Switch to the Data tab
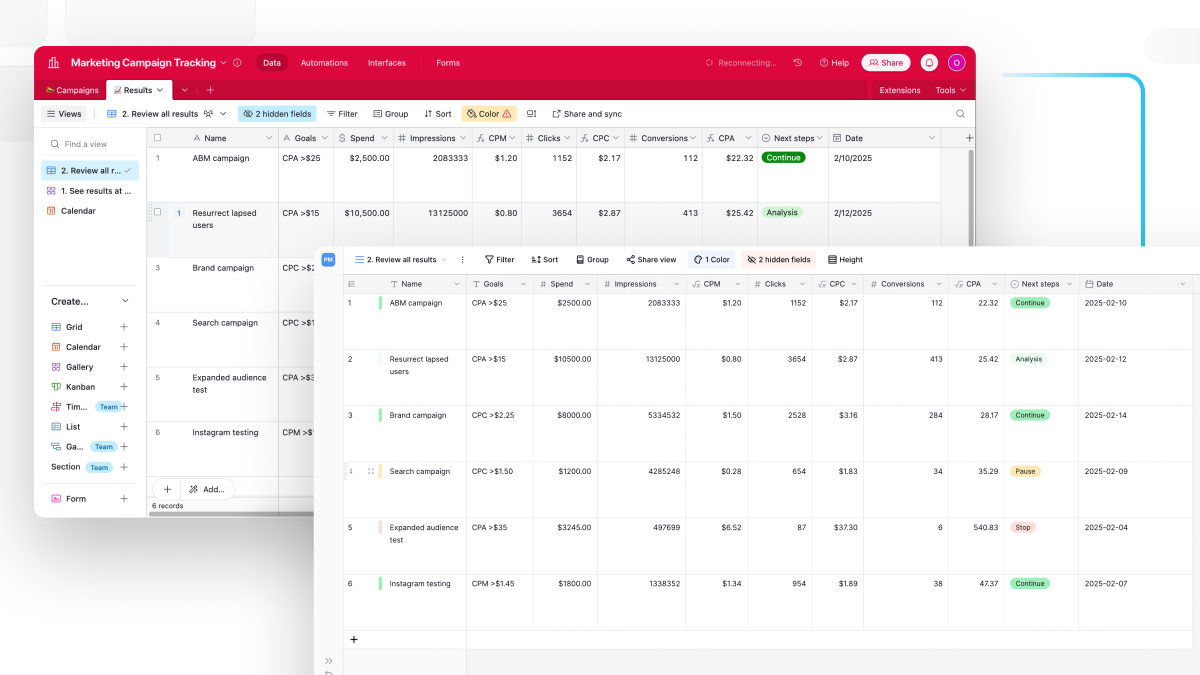 [x=271, y=63]
